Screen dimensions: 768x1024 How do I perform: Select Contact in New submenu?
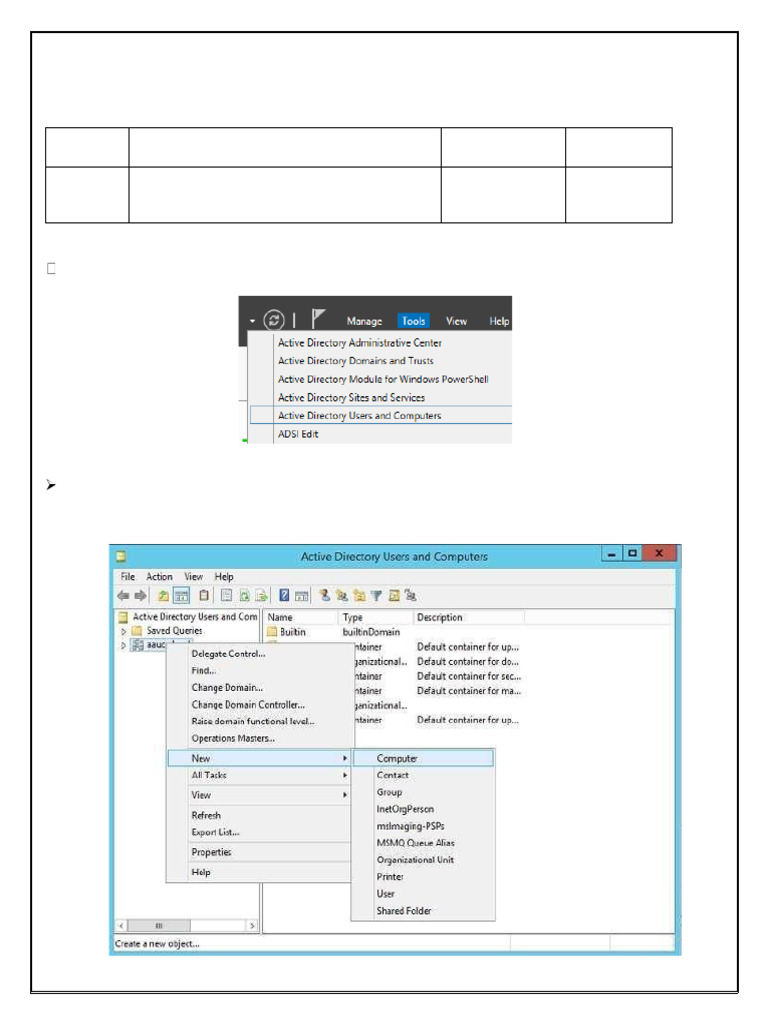click(x=392, y=775)
